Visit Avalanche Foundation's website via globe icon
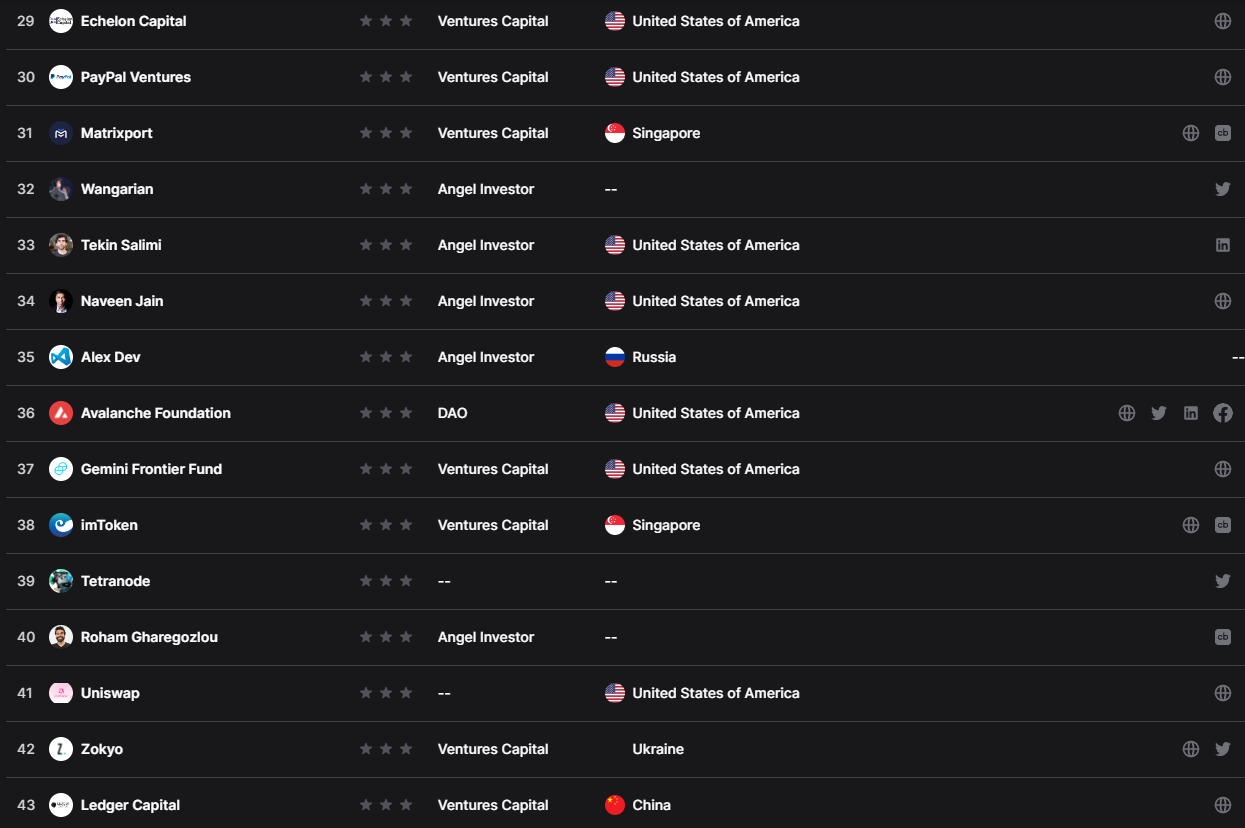This screenshot has width=1245, height=828. [x=1127, y=413]
